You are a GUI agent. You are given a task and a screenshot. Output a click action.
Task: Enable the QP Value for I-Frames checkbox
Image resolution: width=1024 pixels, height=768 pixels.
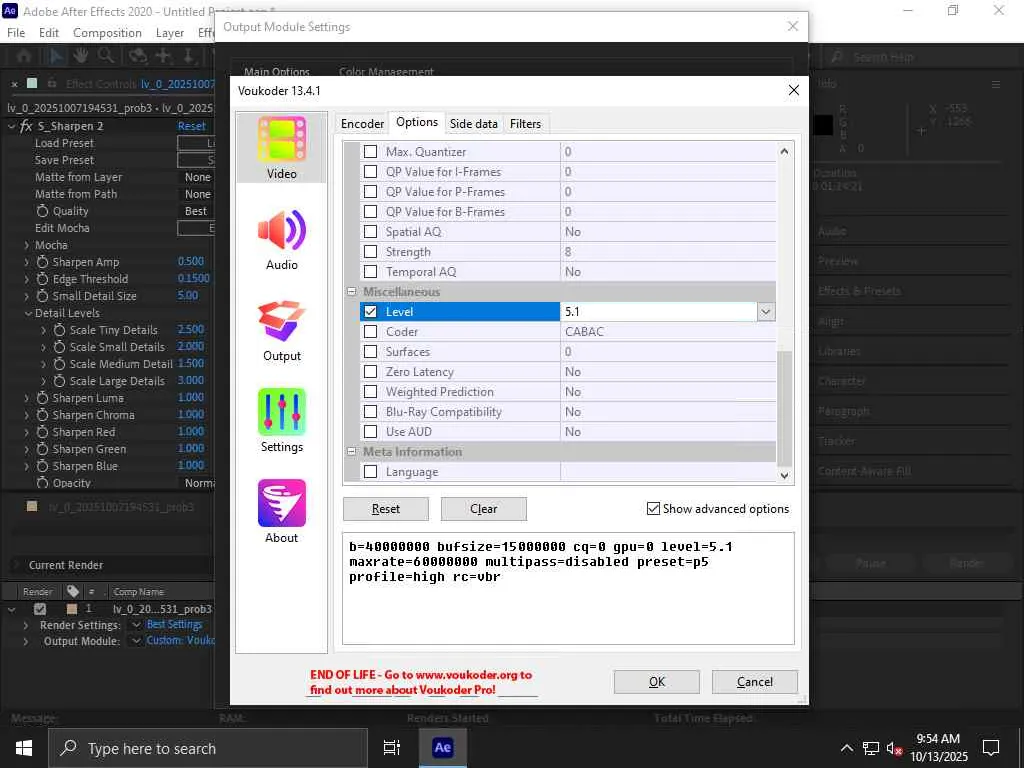tap(370, 172)
